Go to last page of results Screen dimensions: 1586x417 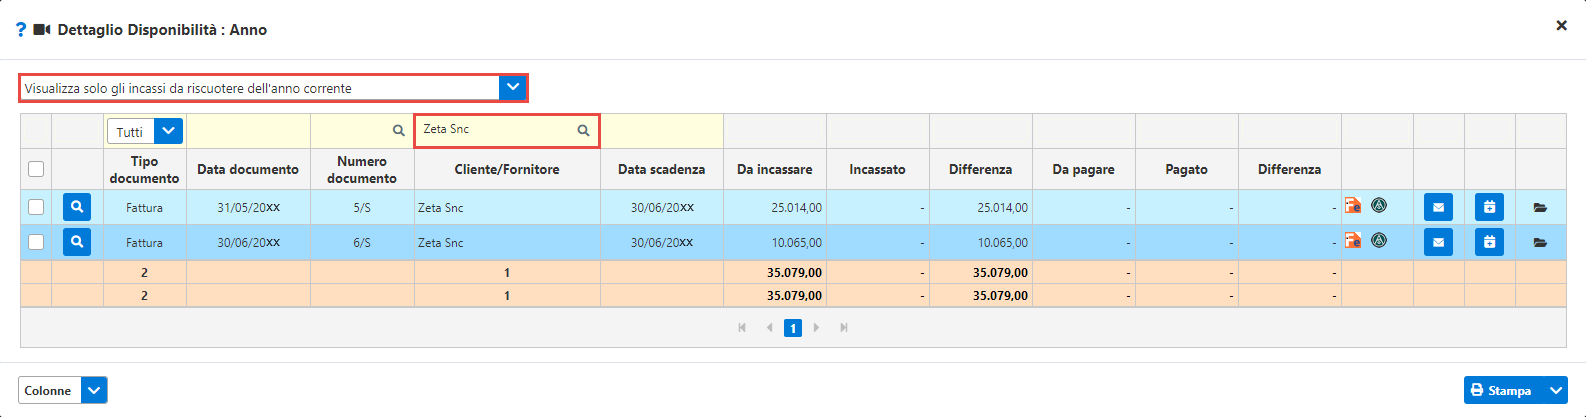click(844, 328)
